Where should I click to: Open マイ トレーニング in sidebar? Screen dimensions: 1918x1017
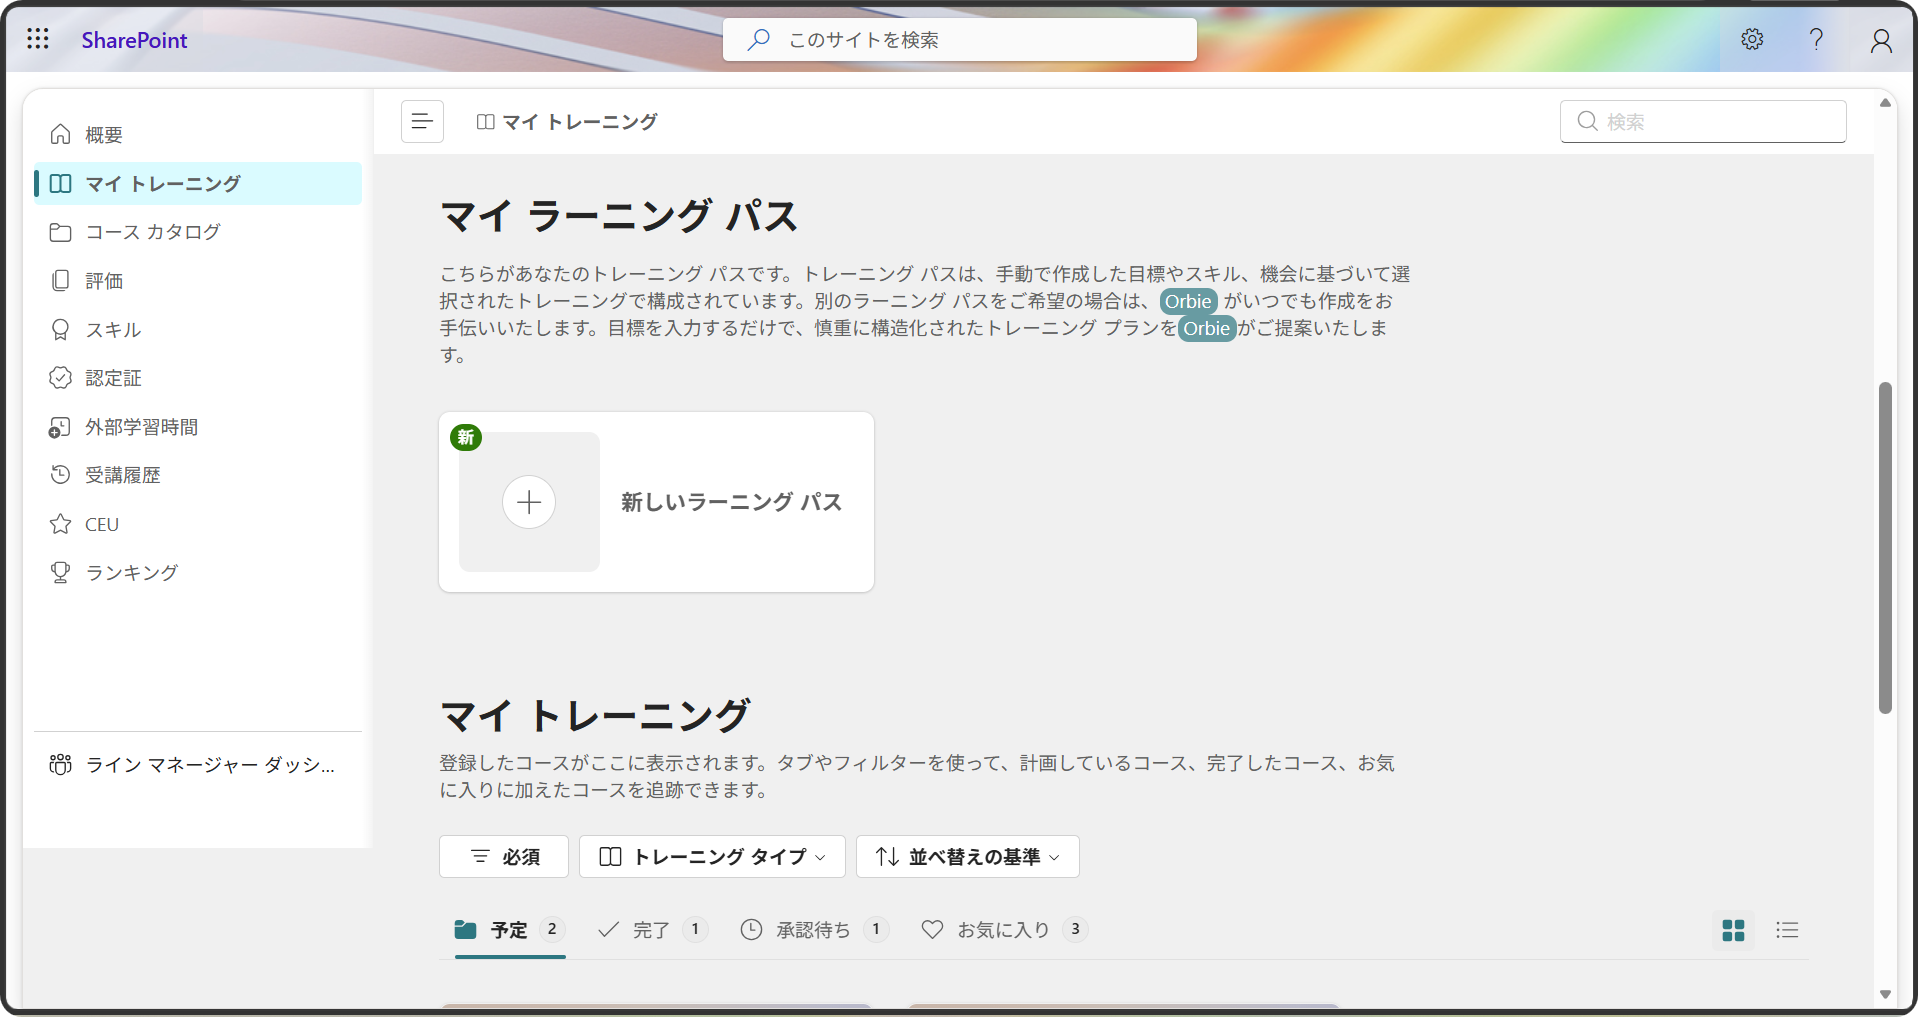click(x=198, y=184)
